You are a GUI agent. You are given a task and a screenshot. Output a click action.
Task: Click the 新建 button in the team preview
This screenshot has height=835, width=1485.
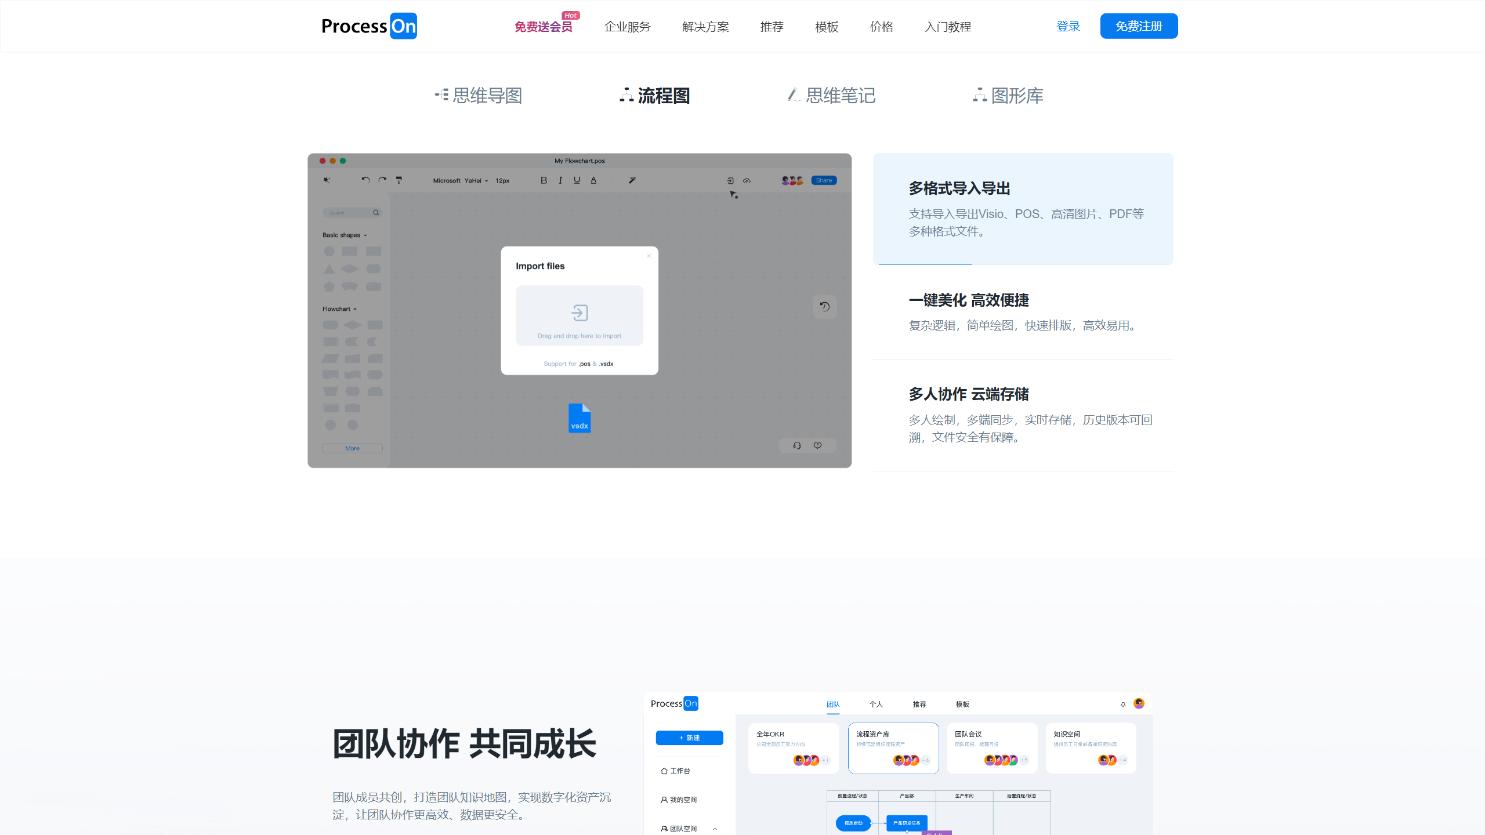689,738
